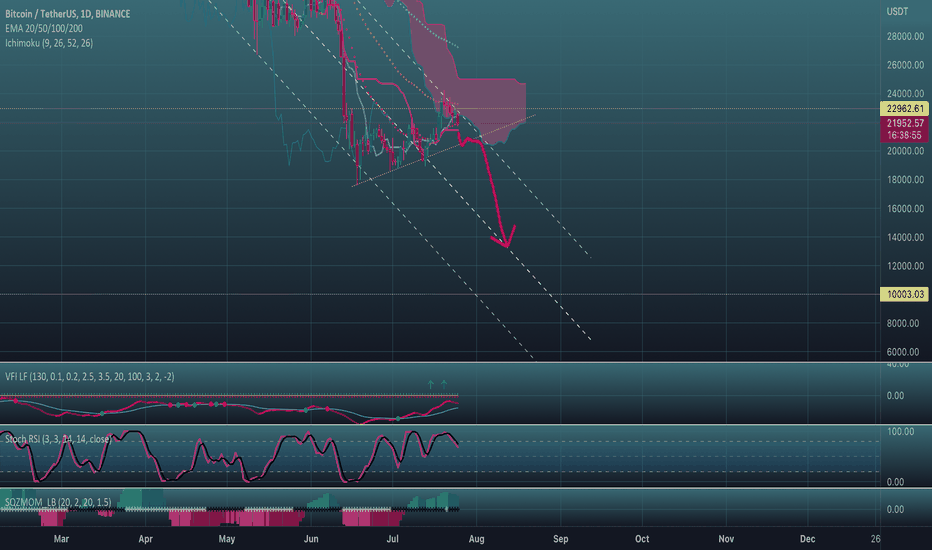Click the SQZMOM_LB indicator label
Viewport: 932px width, 550px height.
[58, 502]
